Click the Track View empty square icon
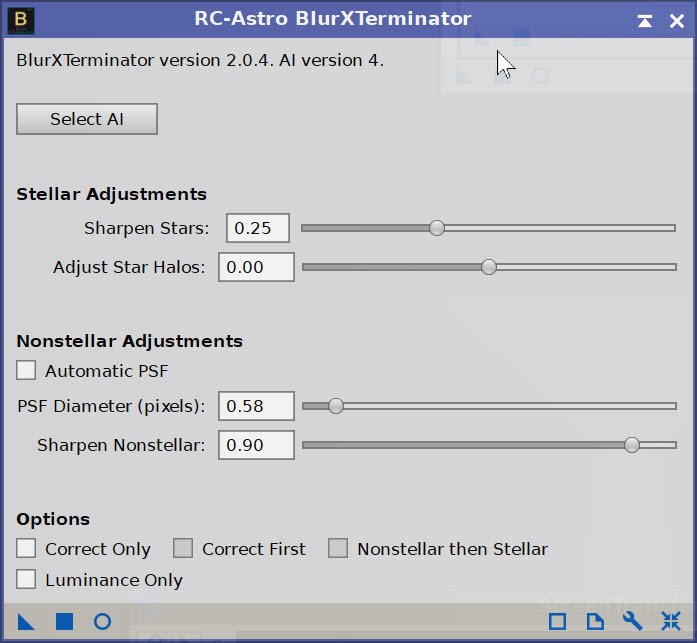 pyautogui.click(x=557, y=621)
